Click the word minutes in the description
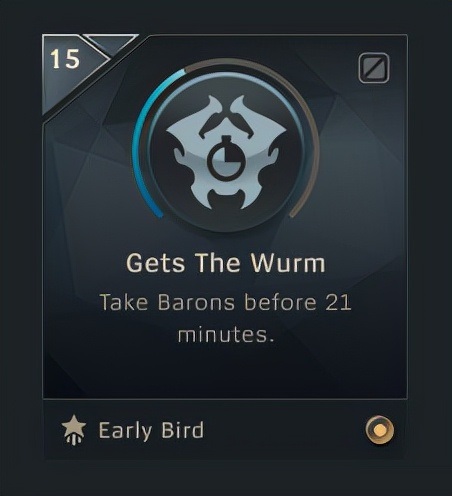Viewport: 452px width, 496px height. [226, 334]
